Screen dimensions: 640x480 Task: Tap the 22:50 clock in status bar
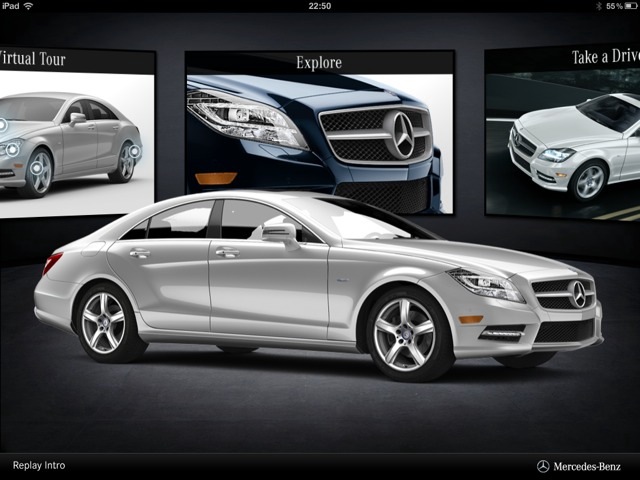[320, 6]
